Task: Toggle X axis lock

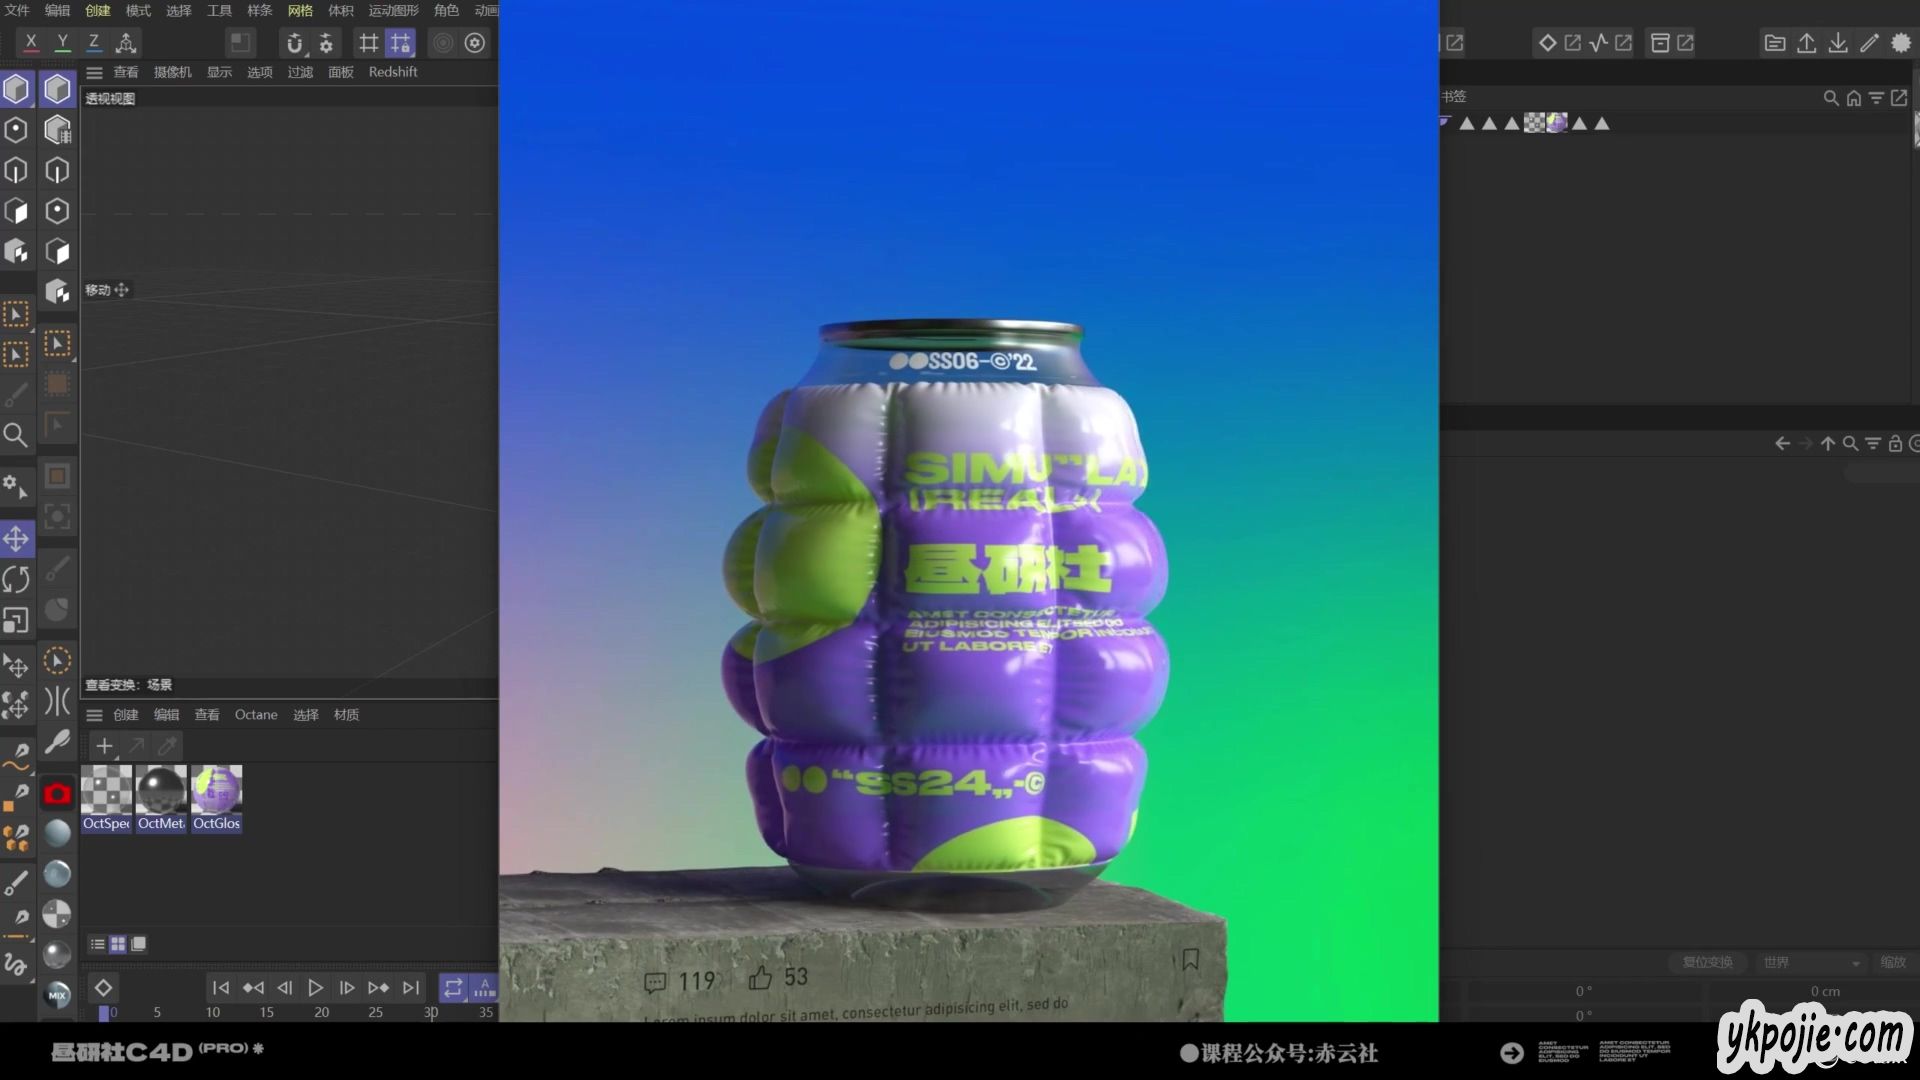Action: coord(31,43)
